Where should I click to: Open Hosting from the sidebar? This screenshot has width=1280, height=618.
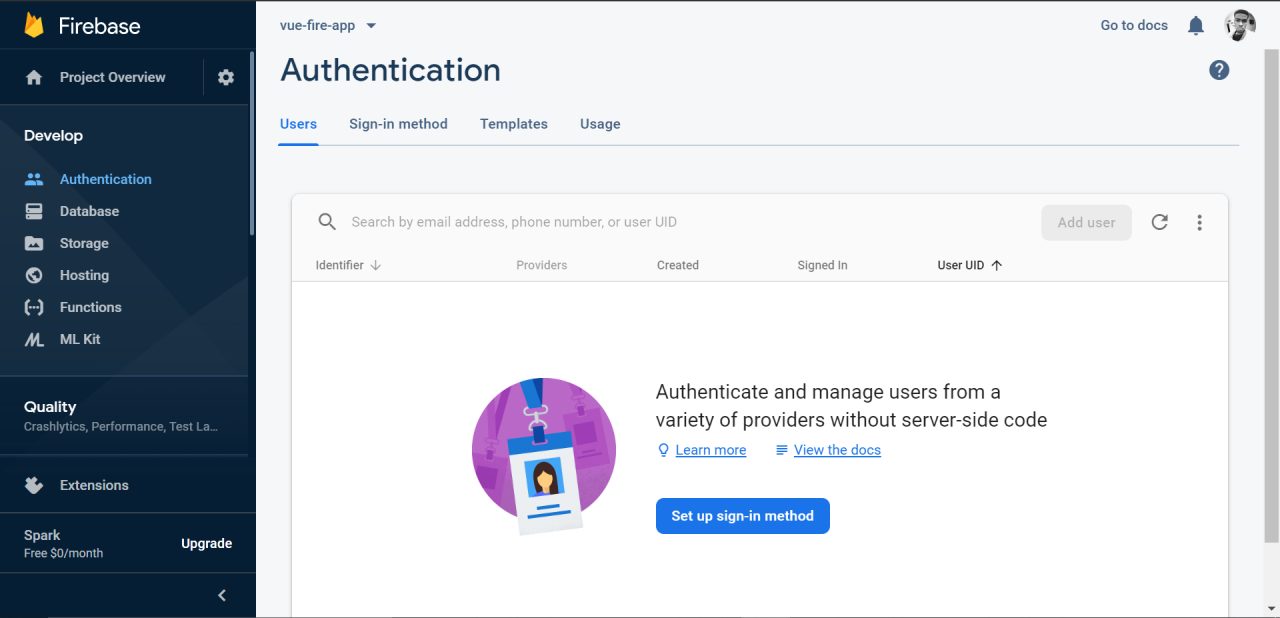tap(84, 275)
